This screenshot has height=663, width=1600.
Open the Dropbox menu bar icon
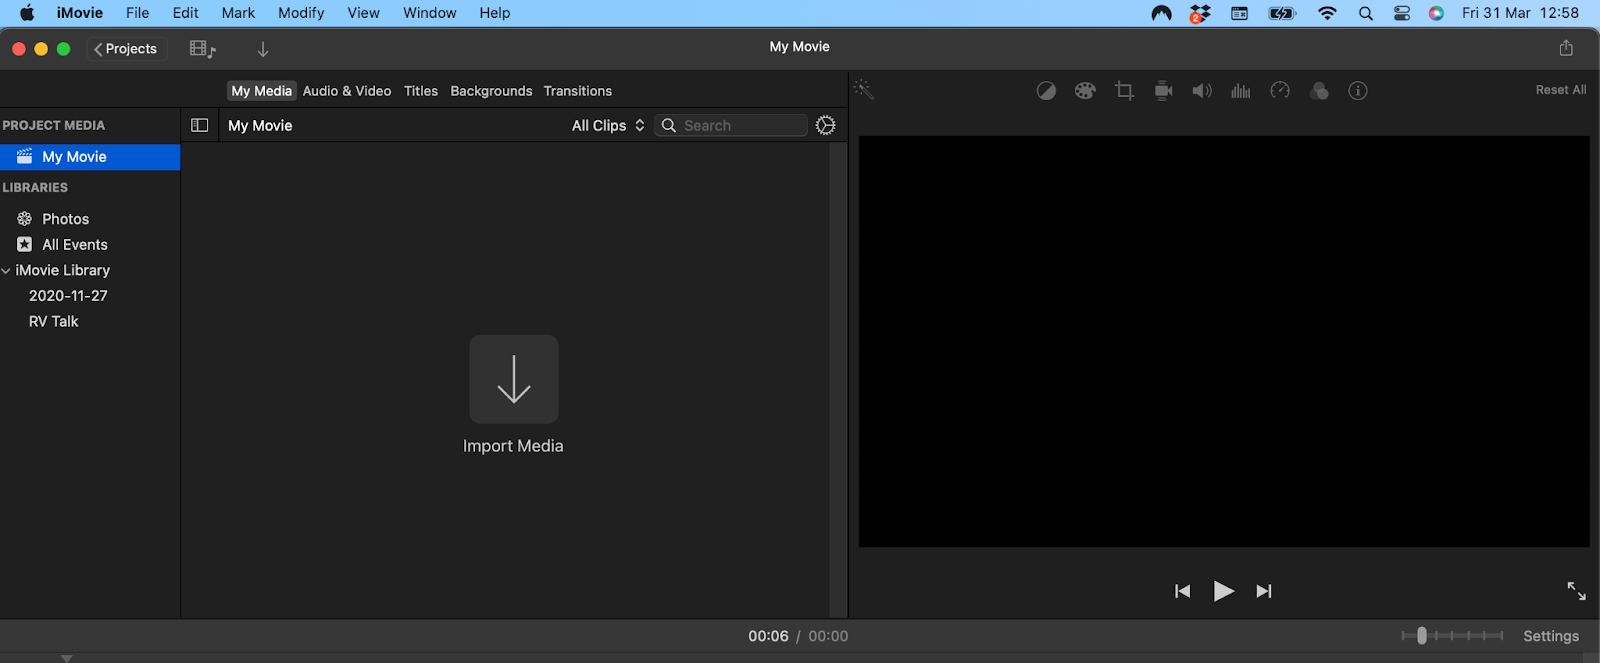coord(1200,13)
